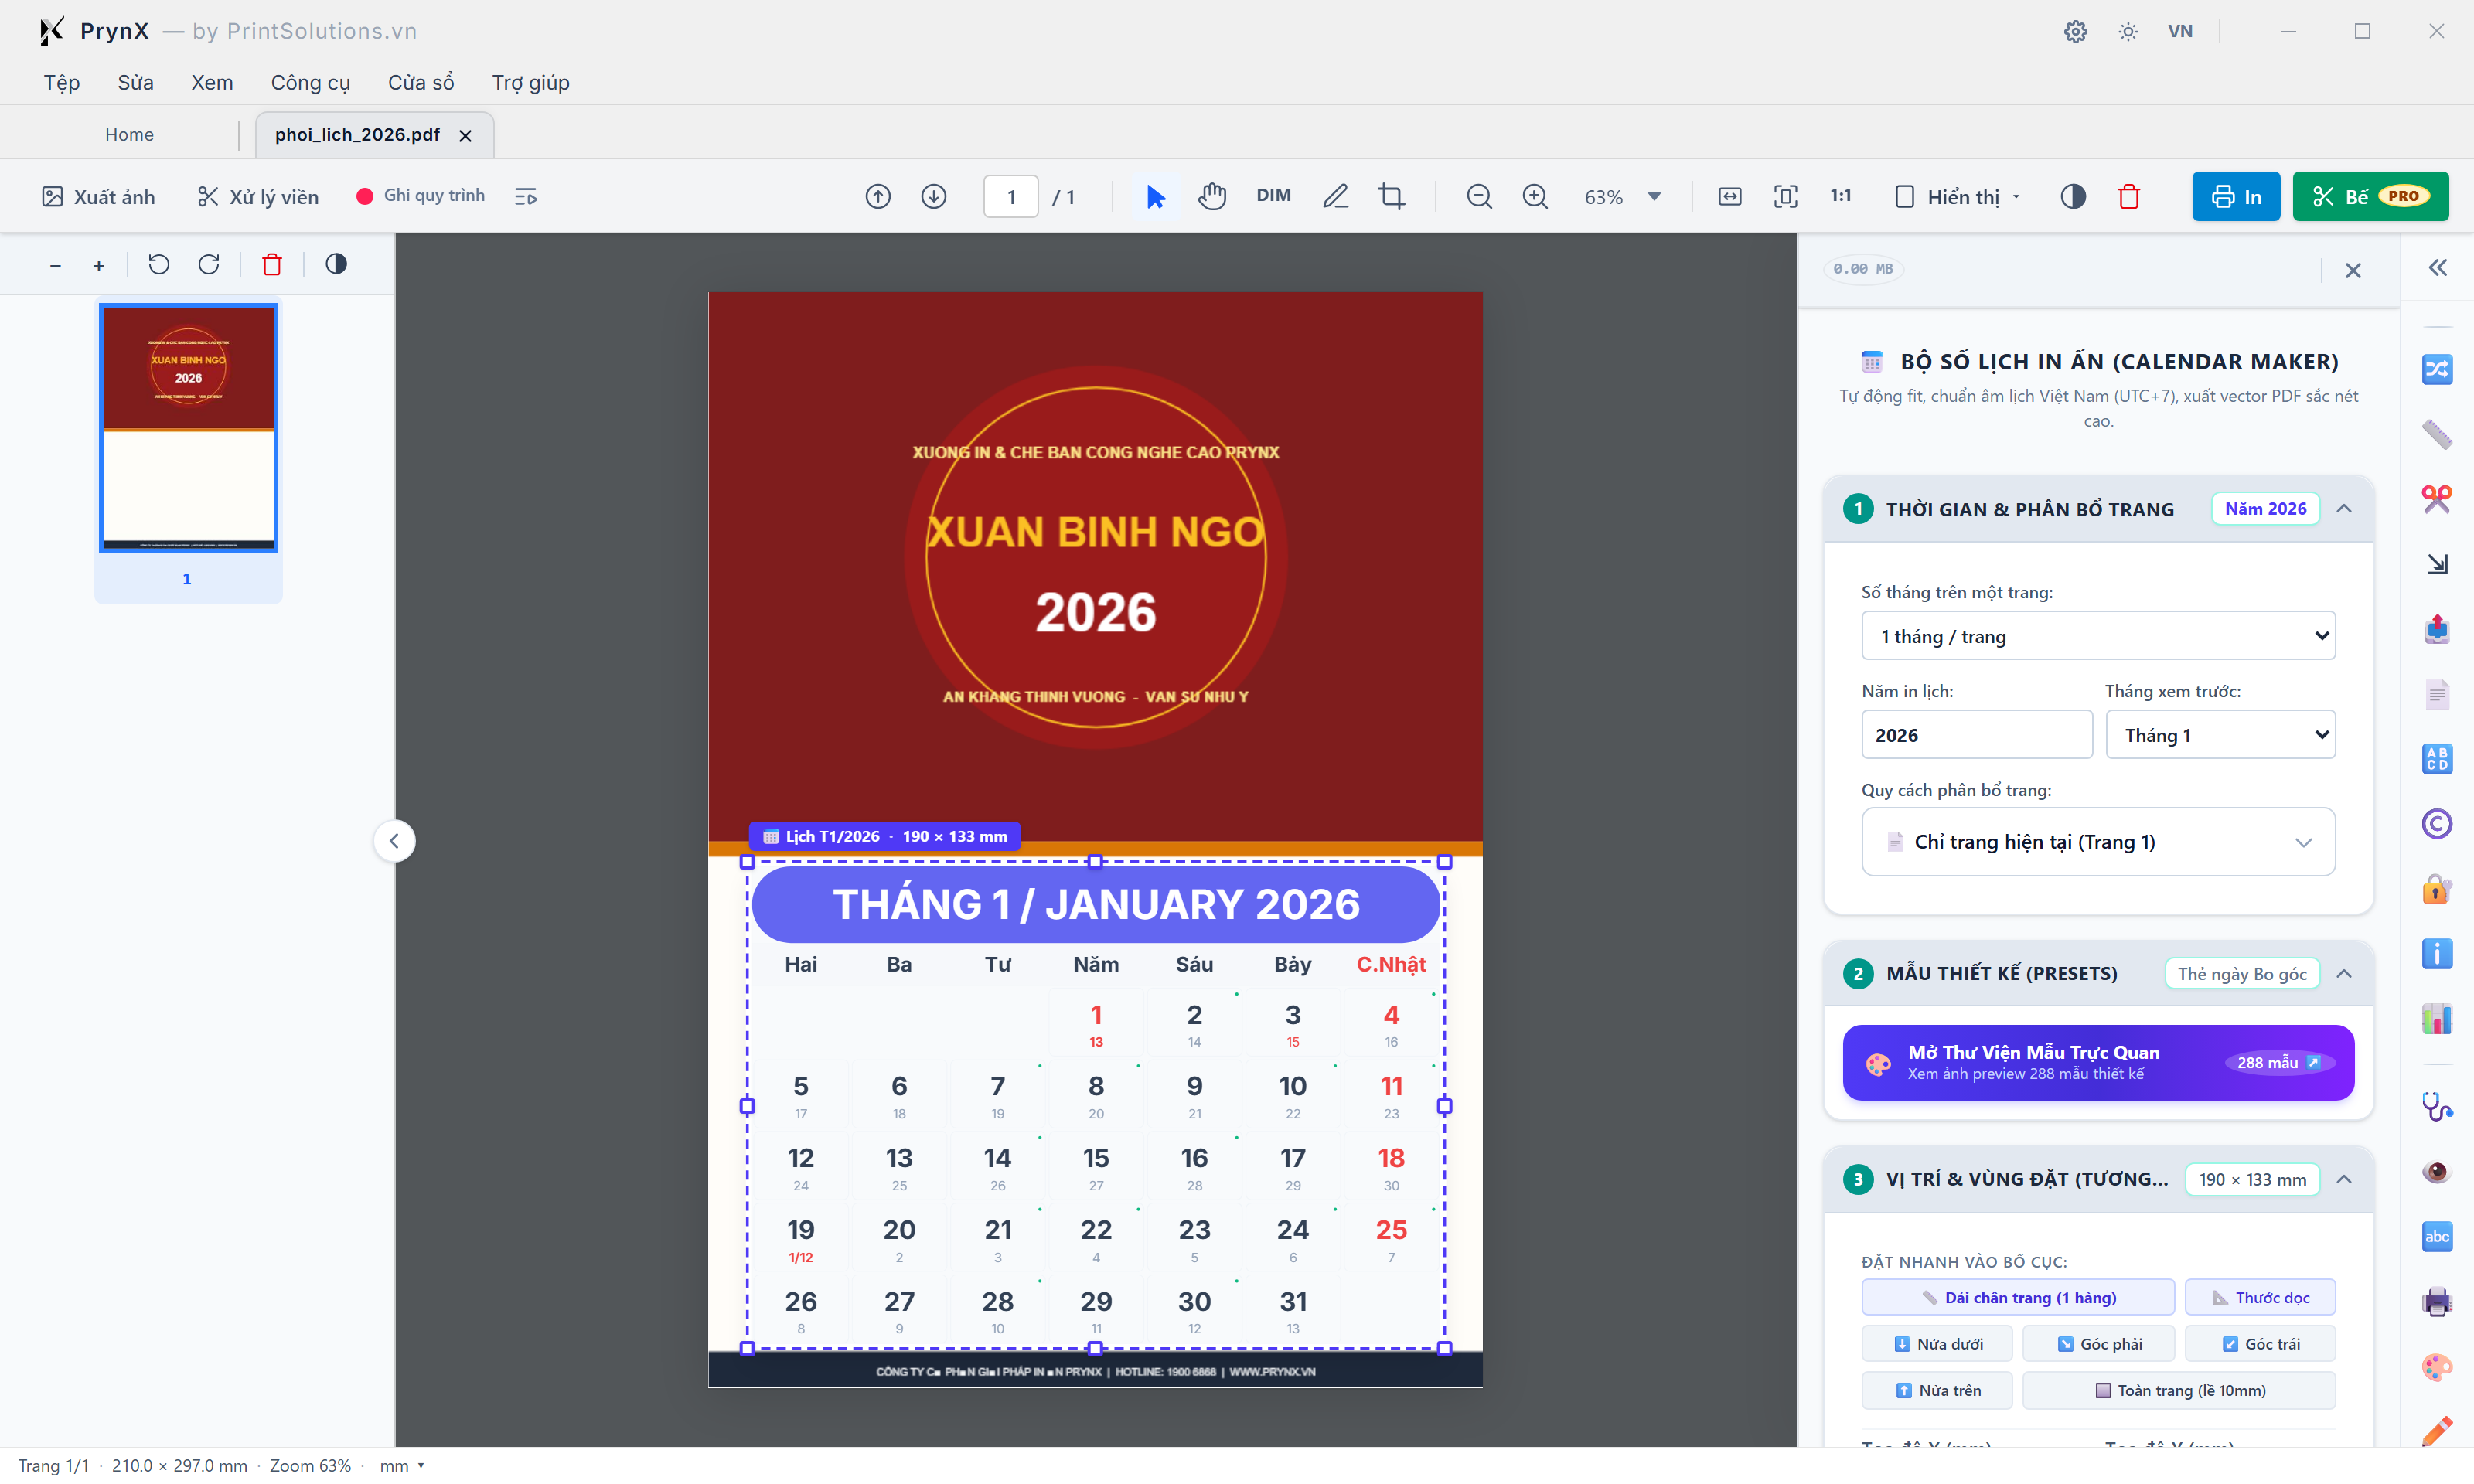Open the padlock tool in right sidebar
The width and height of the screenshot is (2474, 1484).
(2437, 889)
